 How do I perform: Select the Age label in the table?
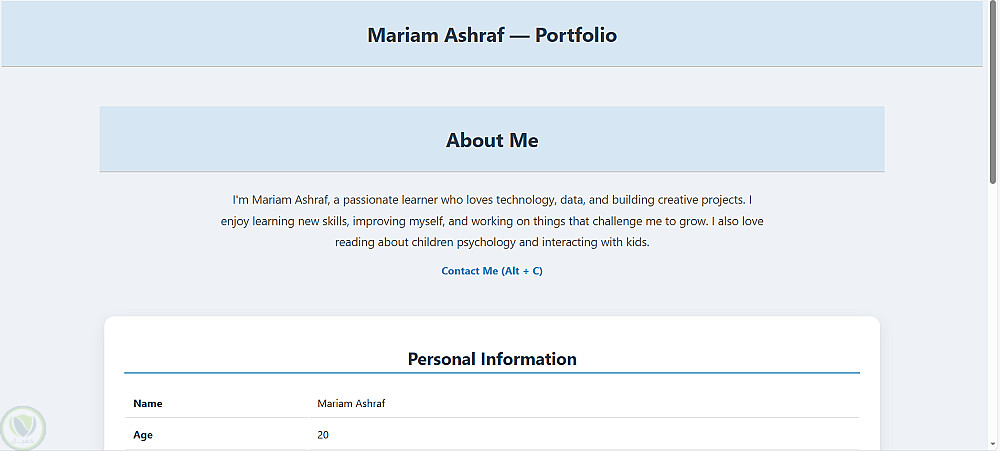[x=143, y=435]
